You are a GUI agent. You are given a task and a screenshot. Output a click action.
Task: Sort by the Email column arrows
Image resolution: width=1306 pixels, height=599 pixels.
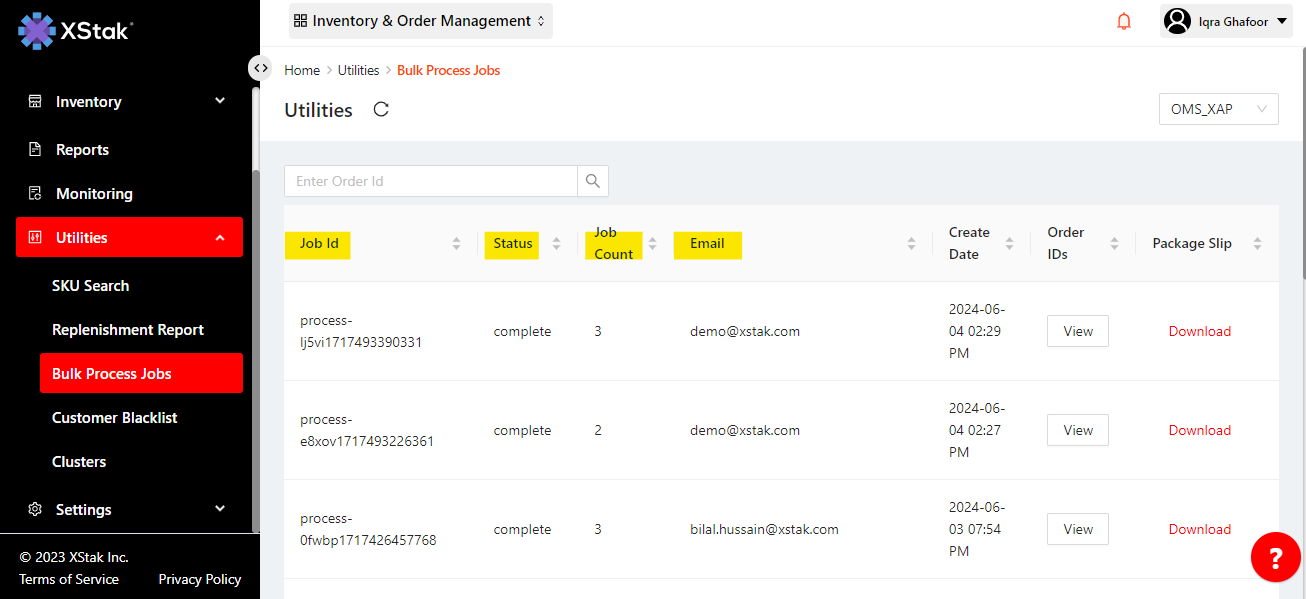pos(911,243)
